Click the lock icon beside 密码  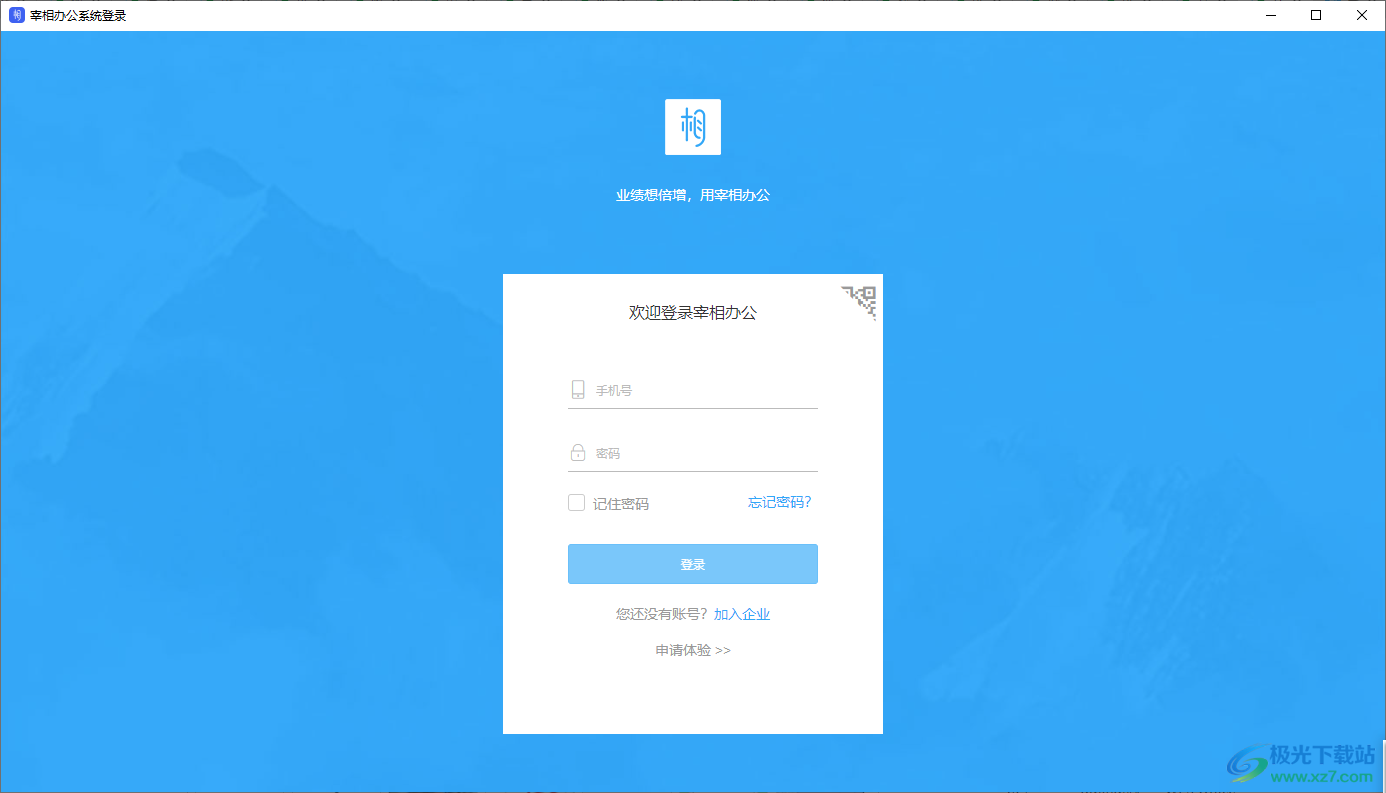(578, 453)
